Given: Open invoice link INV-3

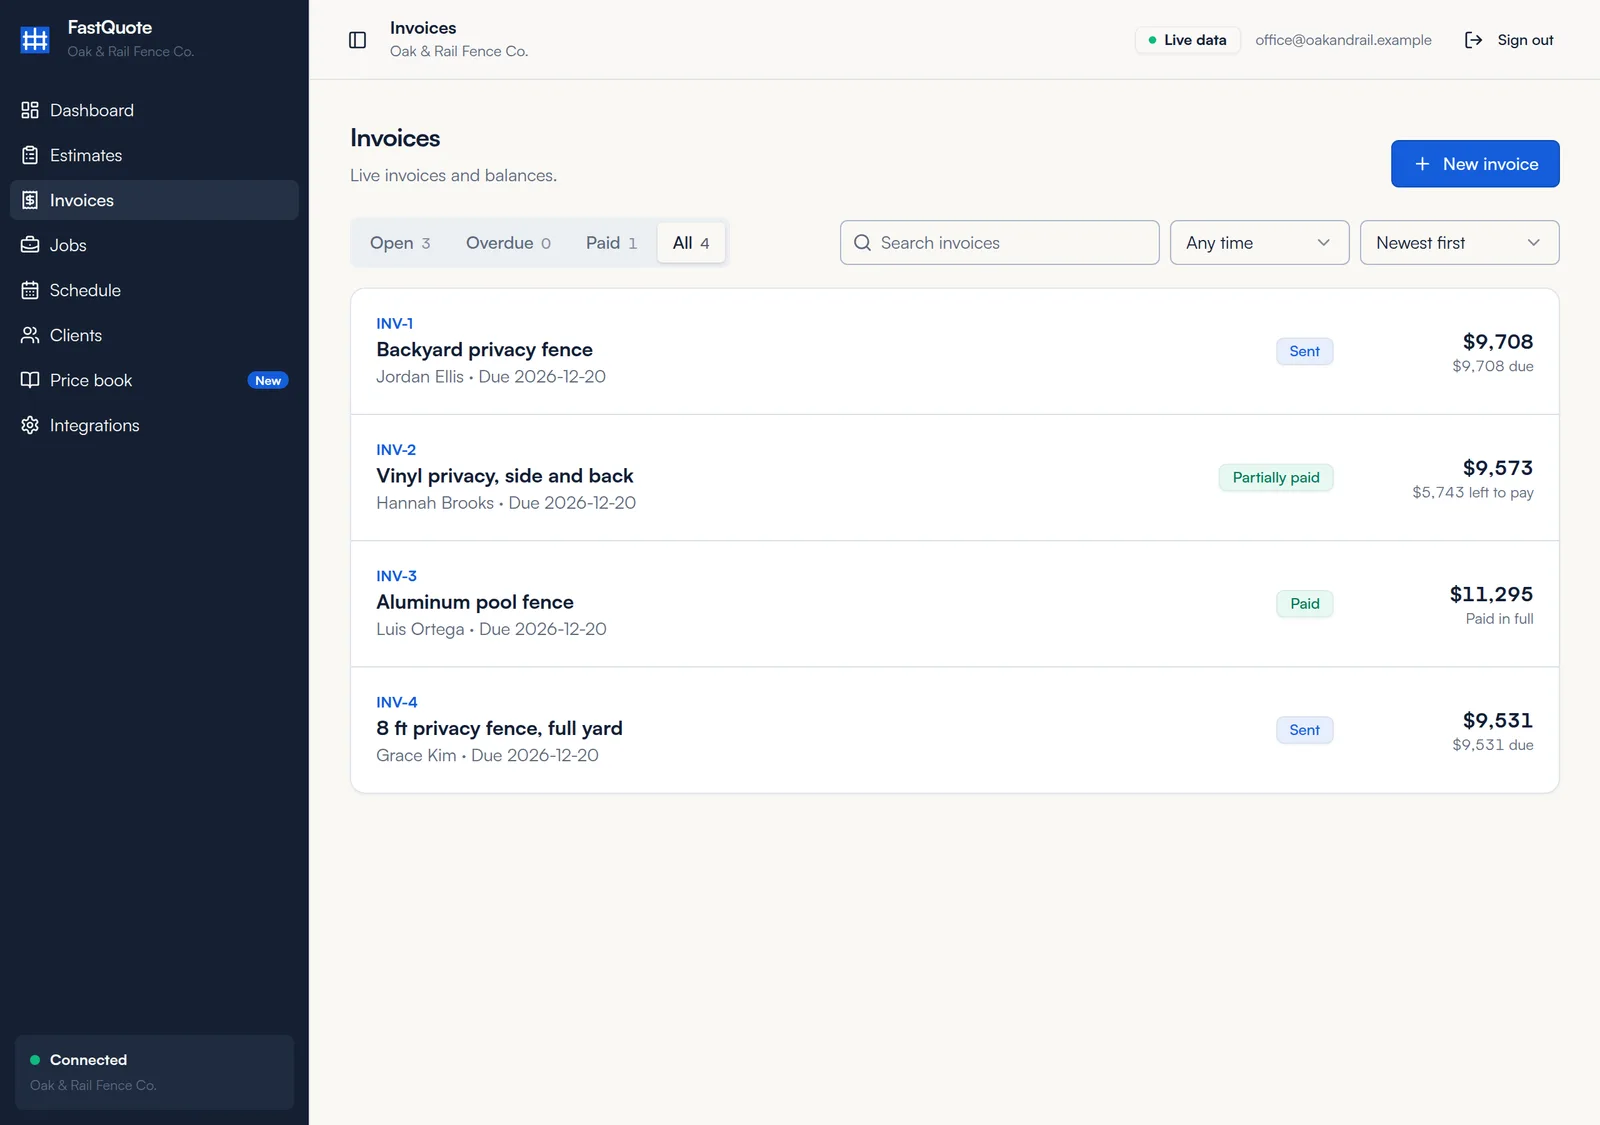Looking at the screenshot, I should (396, 576).
